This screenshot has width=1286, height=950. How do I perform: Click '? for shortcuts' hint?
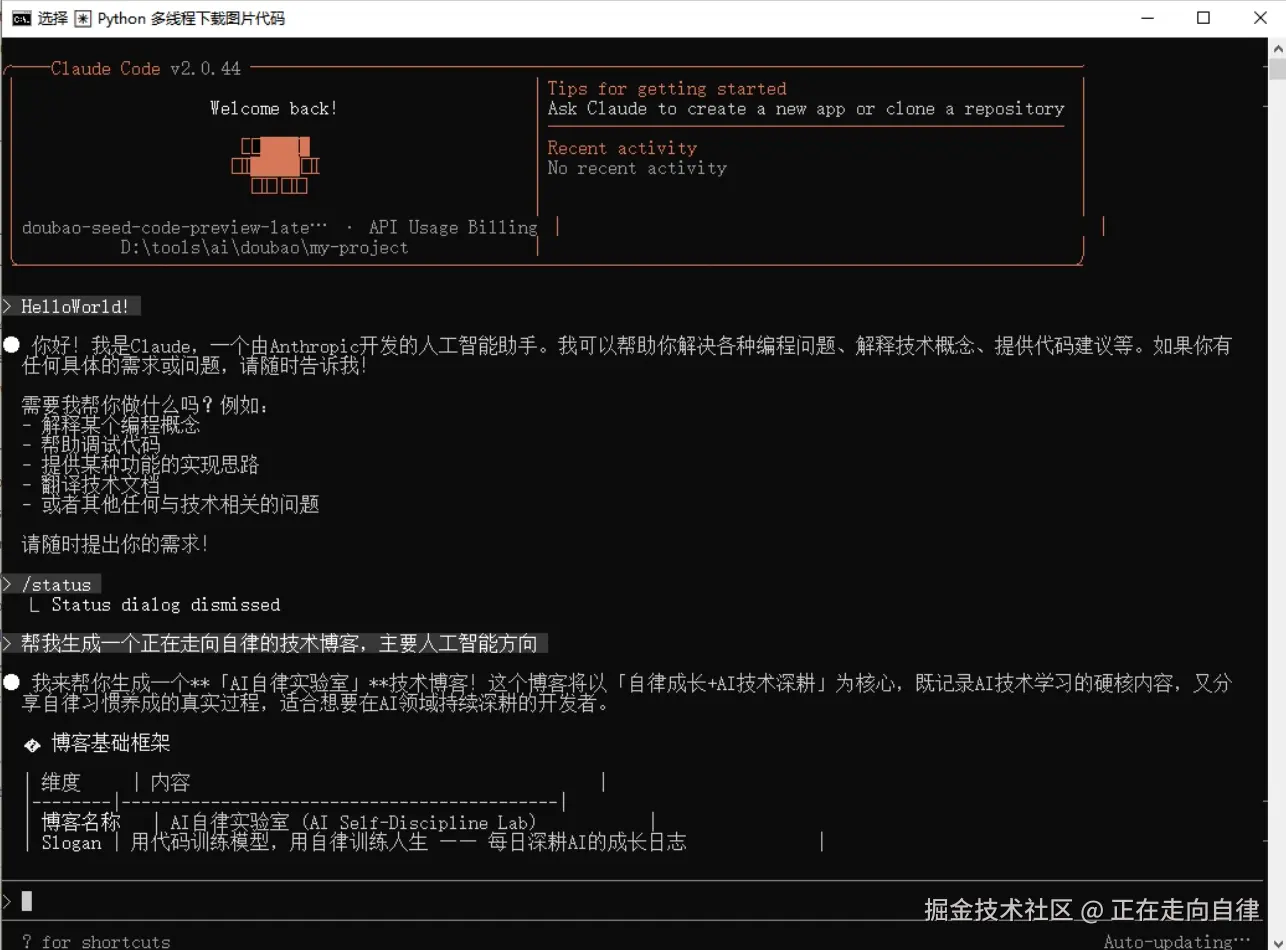pos(96,941)
